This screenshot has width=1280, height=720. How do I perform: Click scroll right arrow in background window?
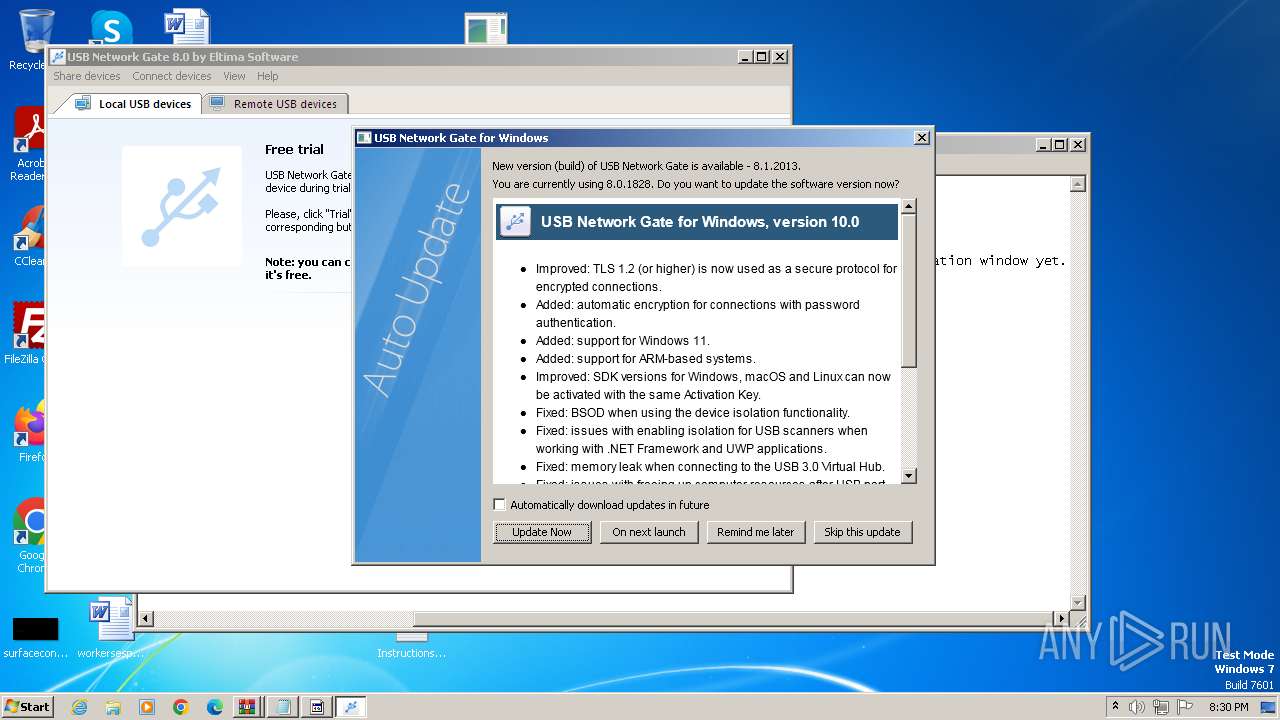coord(1062,619)
